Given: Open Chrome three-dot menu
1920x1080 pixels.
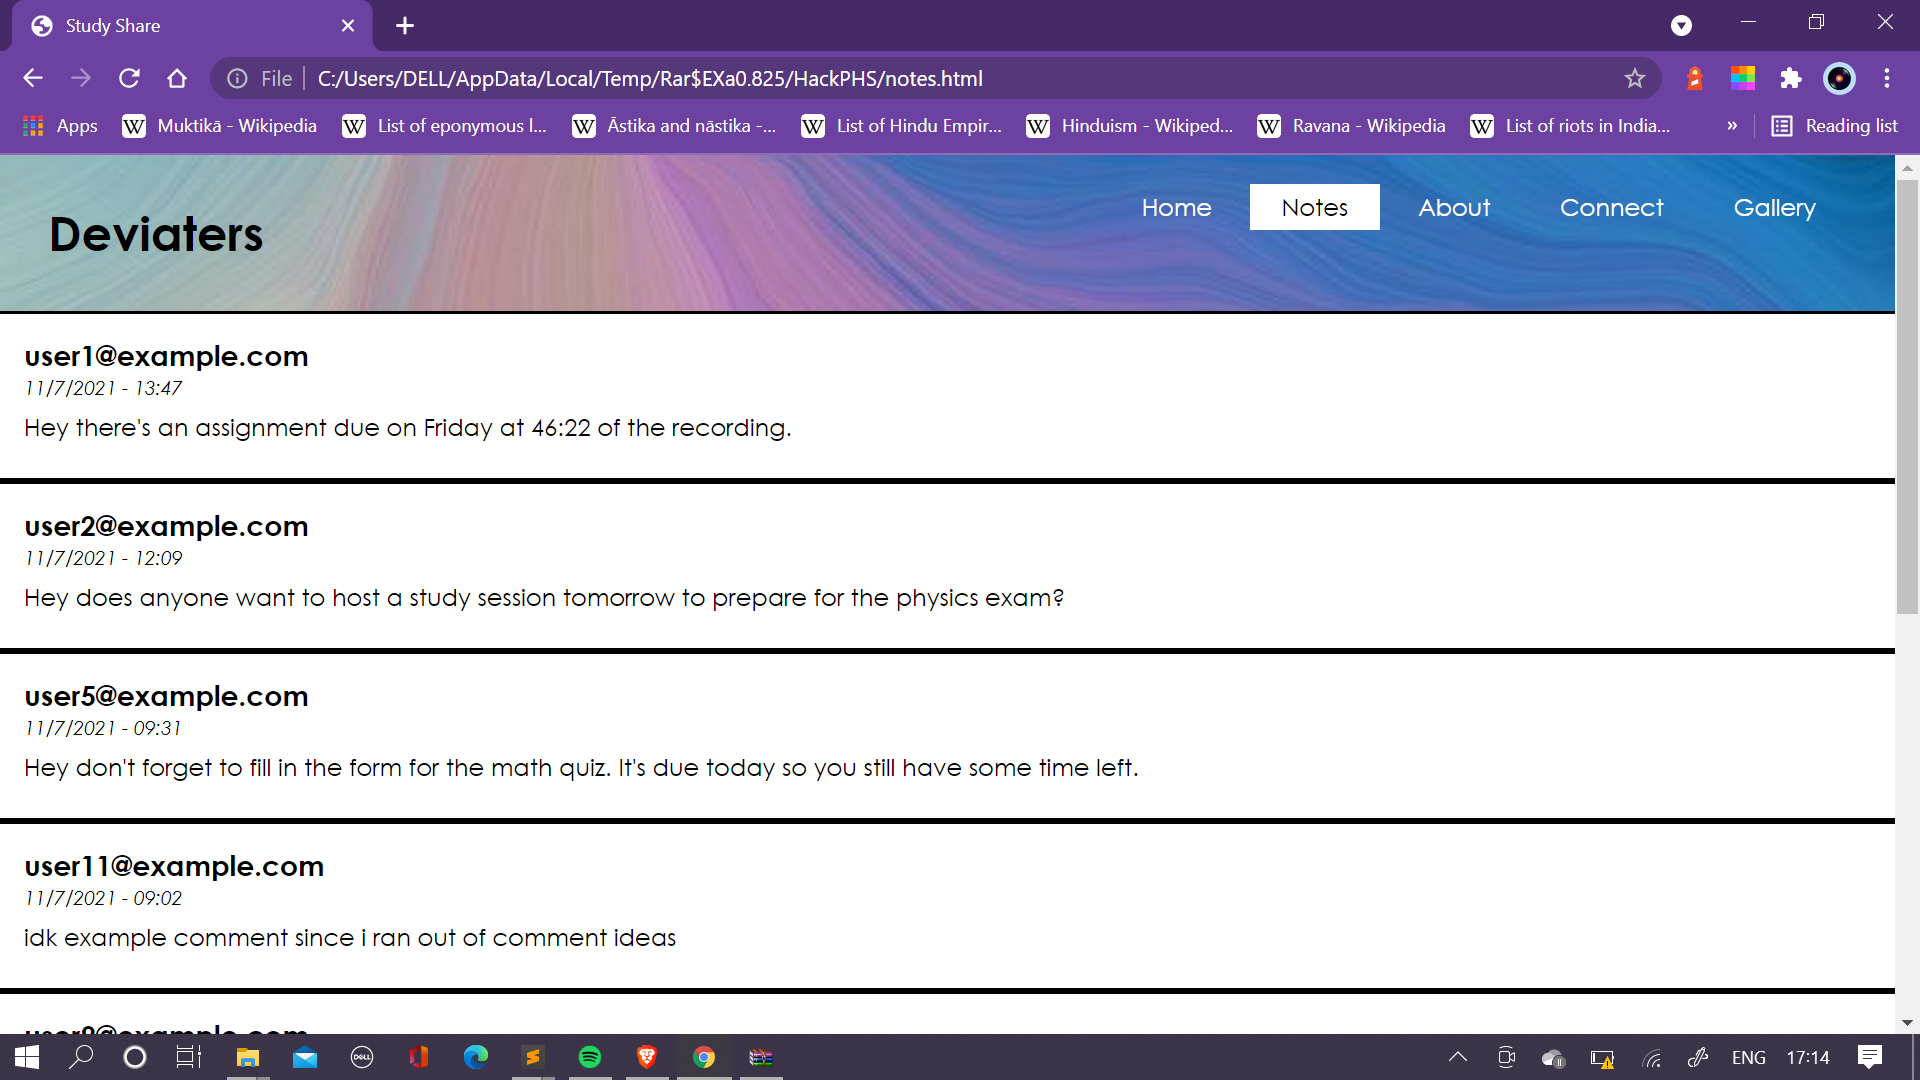Looking at the screenshot, I should 1887,78.
